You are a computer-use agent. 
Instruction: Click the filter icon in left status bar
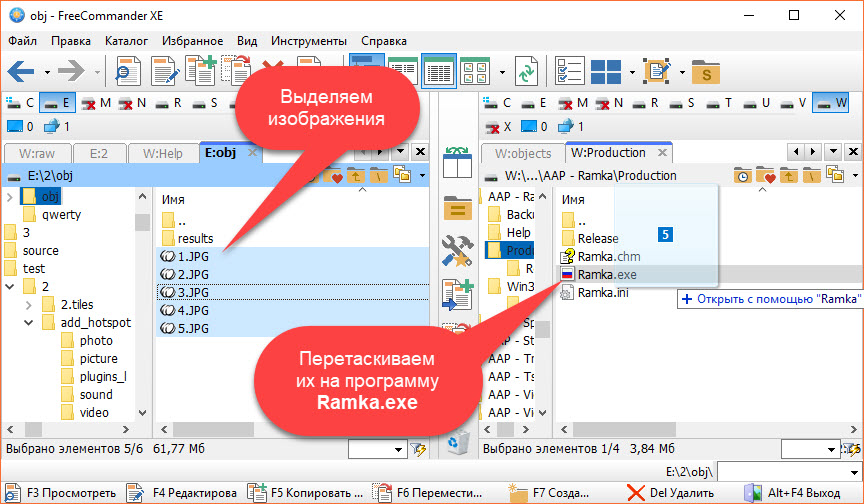tap(418, 449)
